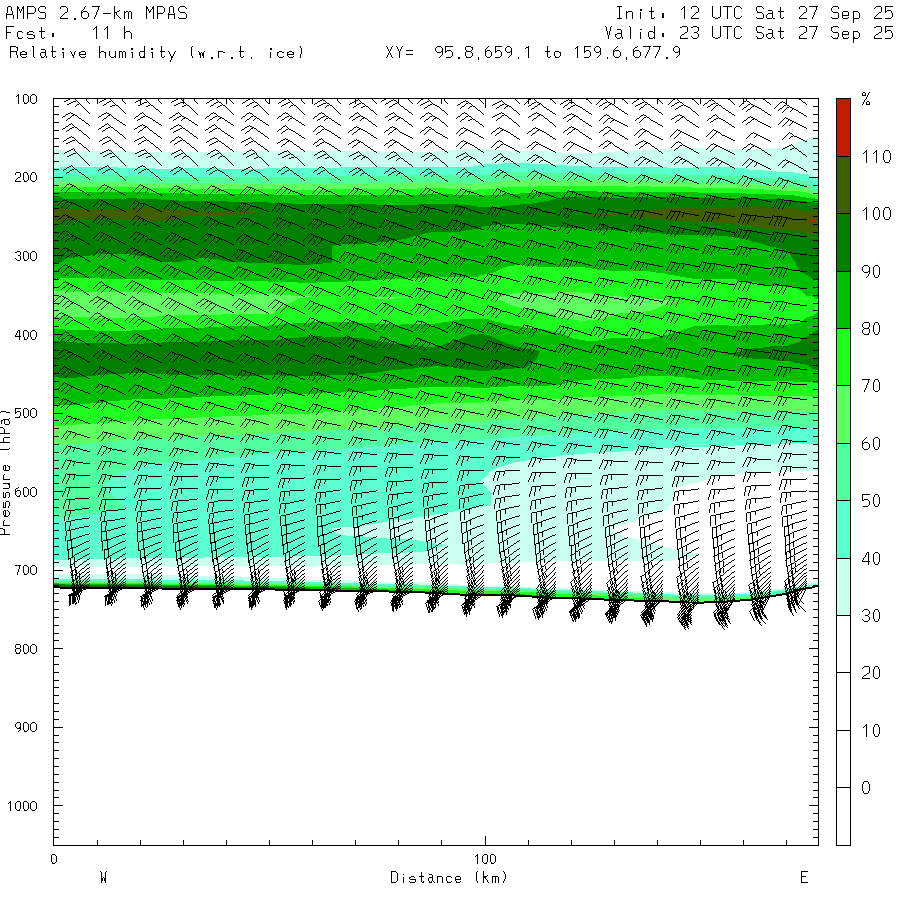Click the 'Init: 12 UTC Sat 27 Sep 25' text
900x900 pixels.
[x=755, y=13]
